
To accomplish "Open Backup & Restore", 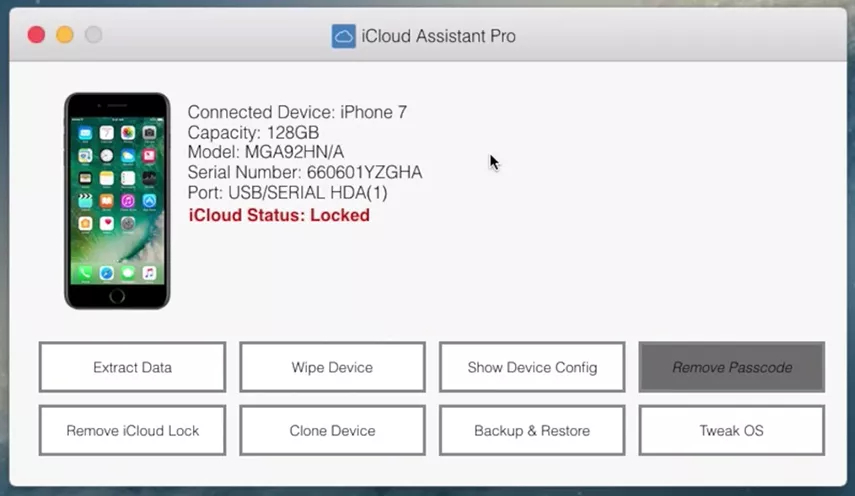I will point(532,431).
